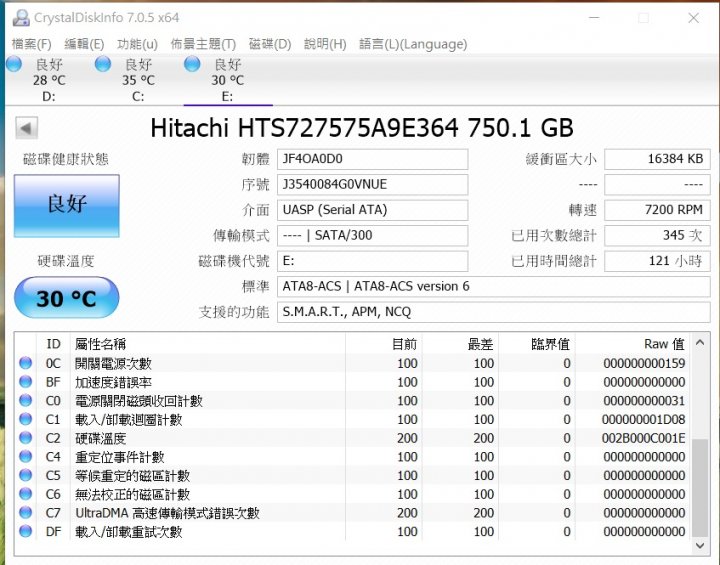Image resolution: width=720 pixels, height=565 pixels.
Task: Click the buffer size field 16384 KB
Action: (x=657, y=159)
